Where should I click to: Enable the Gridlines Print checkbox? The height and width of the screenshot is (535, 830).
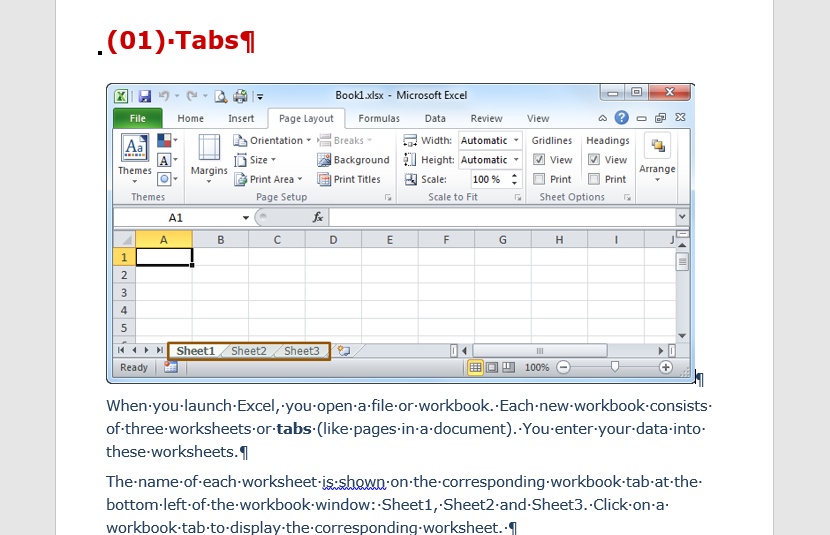539,179
